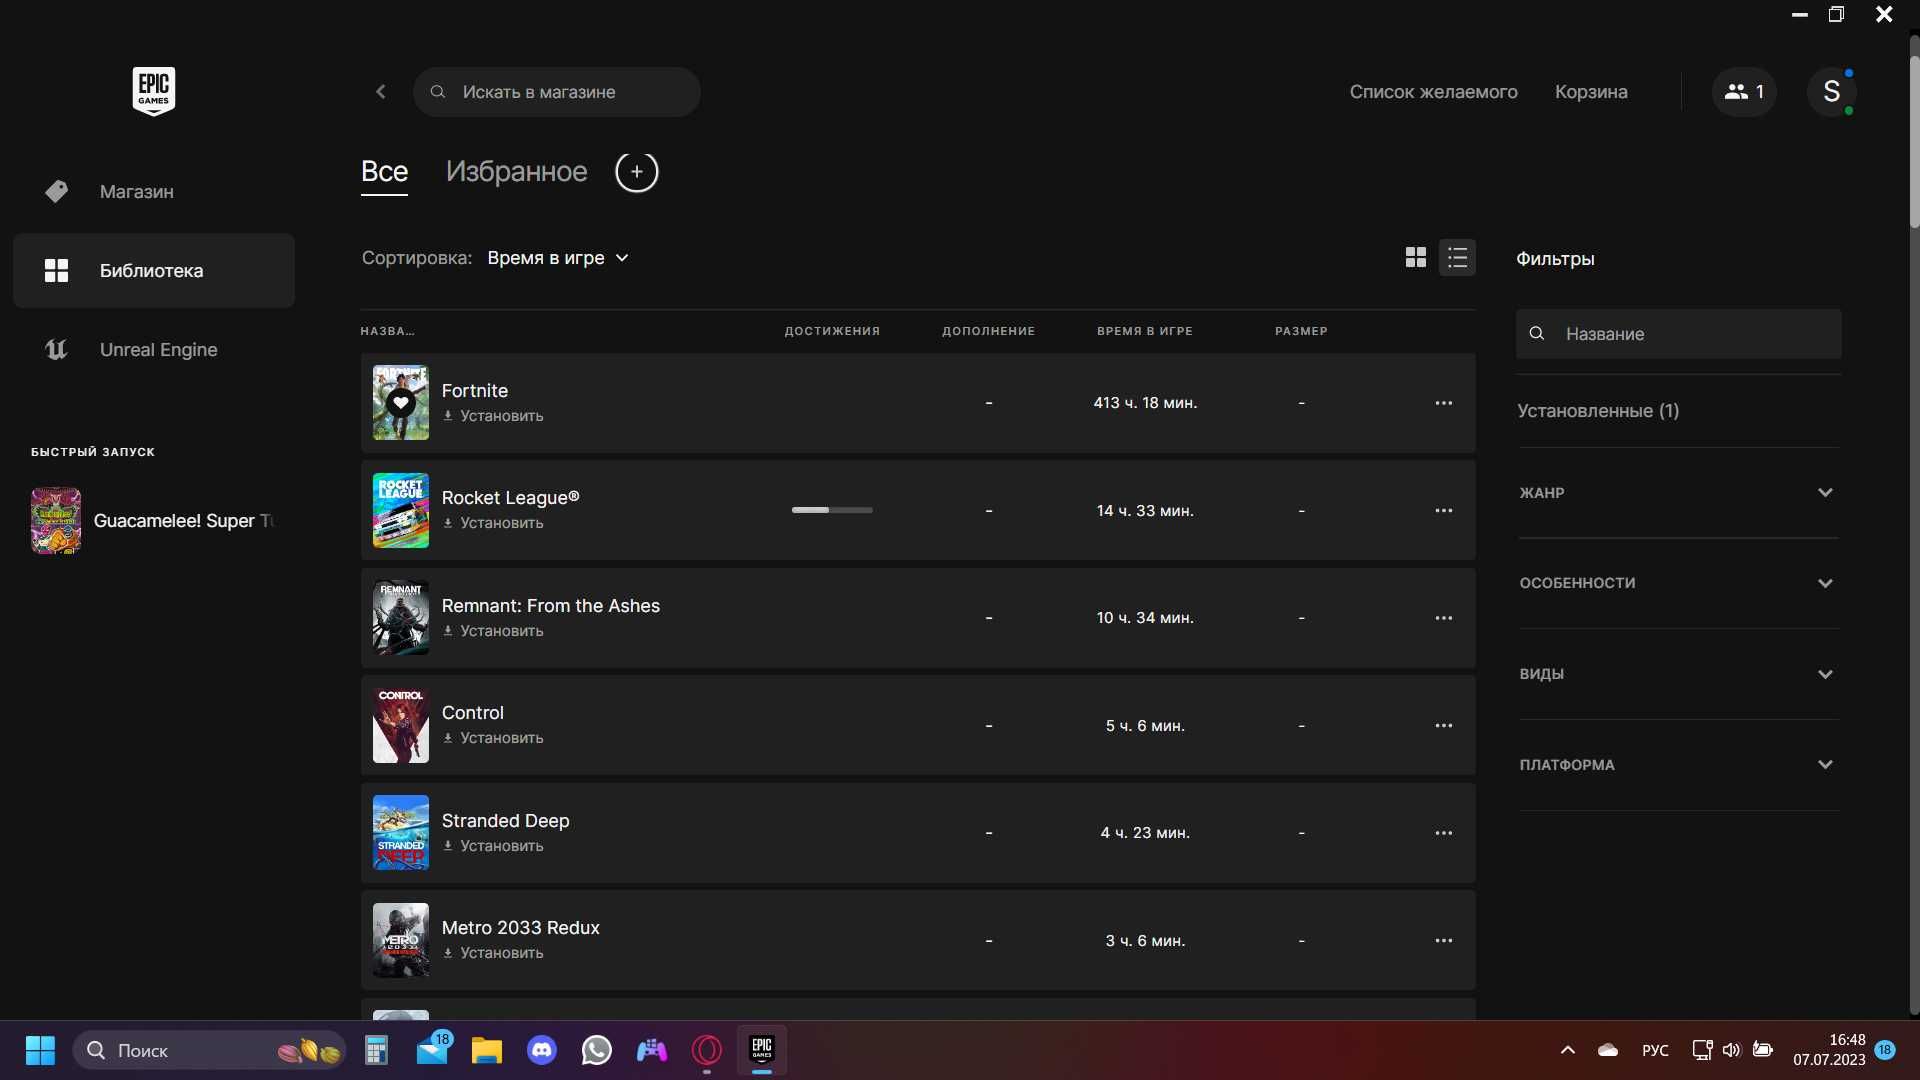Switch to list view layout
The width and height of the screenshot is (1920, 1080).
[1457, 258]
